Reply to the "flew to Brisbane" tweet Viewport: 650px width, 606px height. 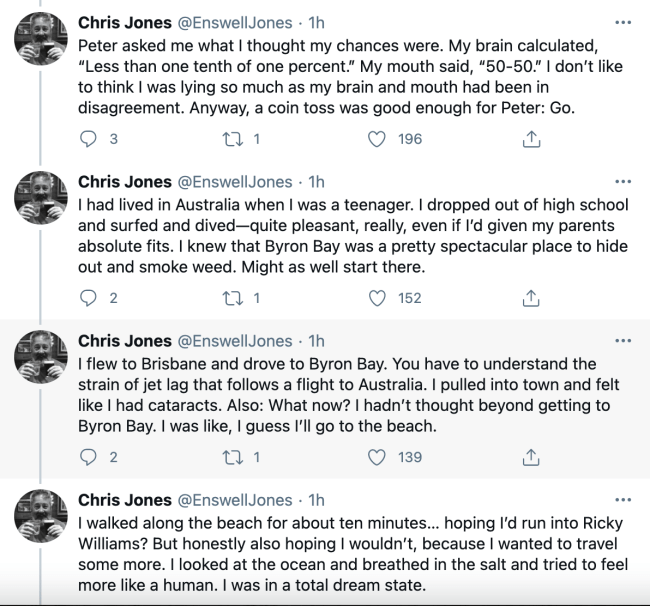(88, 458)
